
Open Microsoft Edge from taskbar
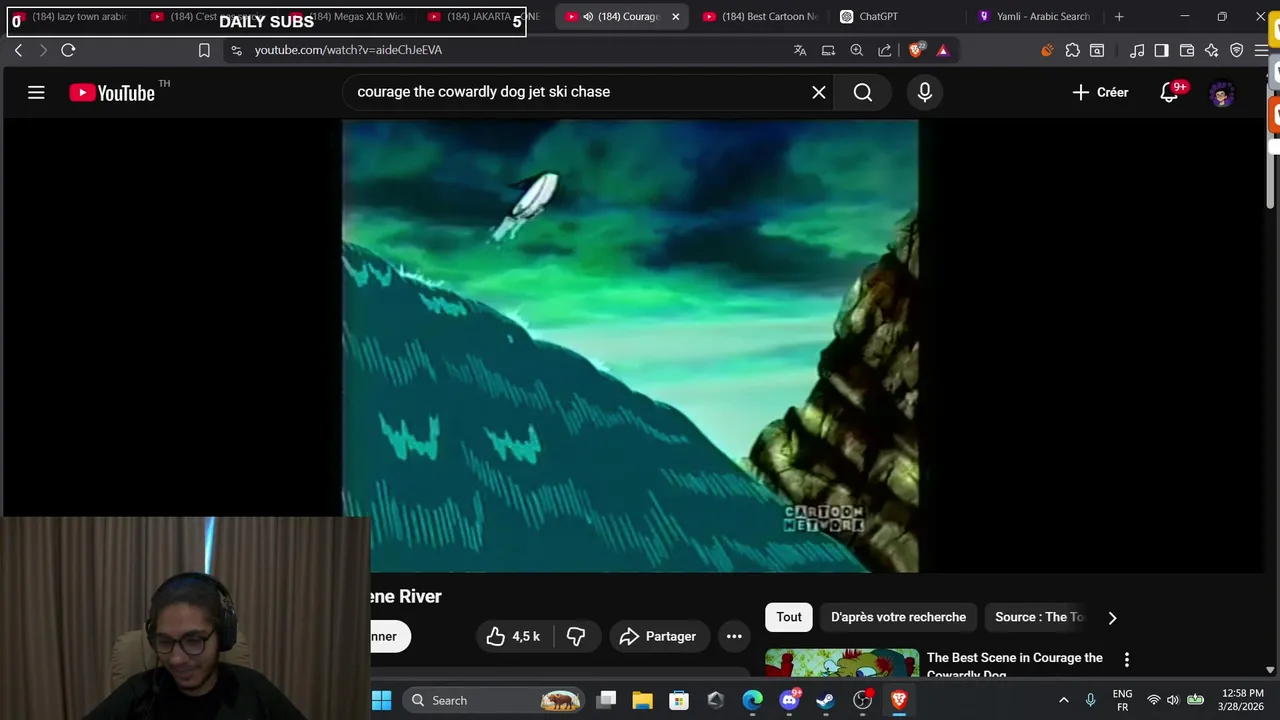tap(752, 701)
